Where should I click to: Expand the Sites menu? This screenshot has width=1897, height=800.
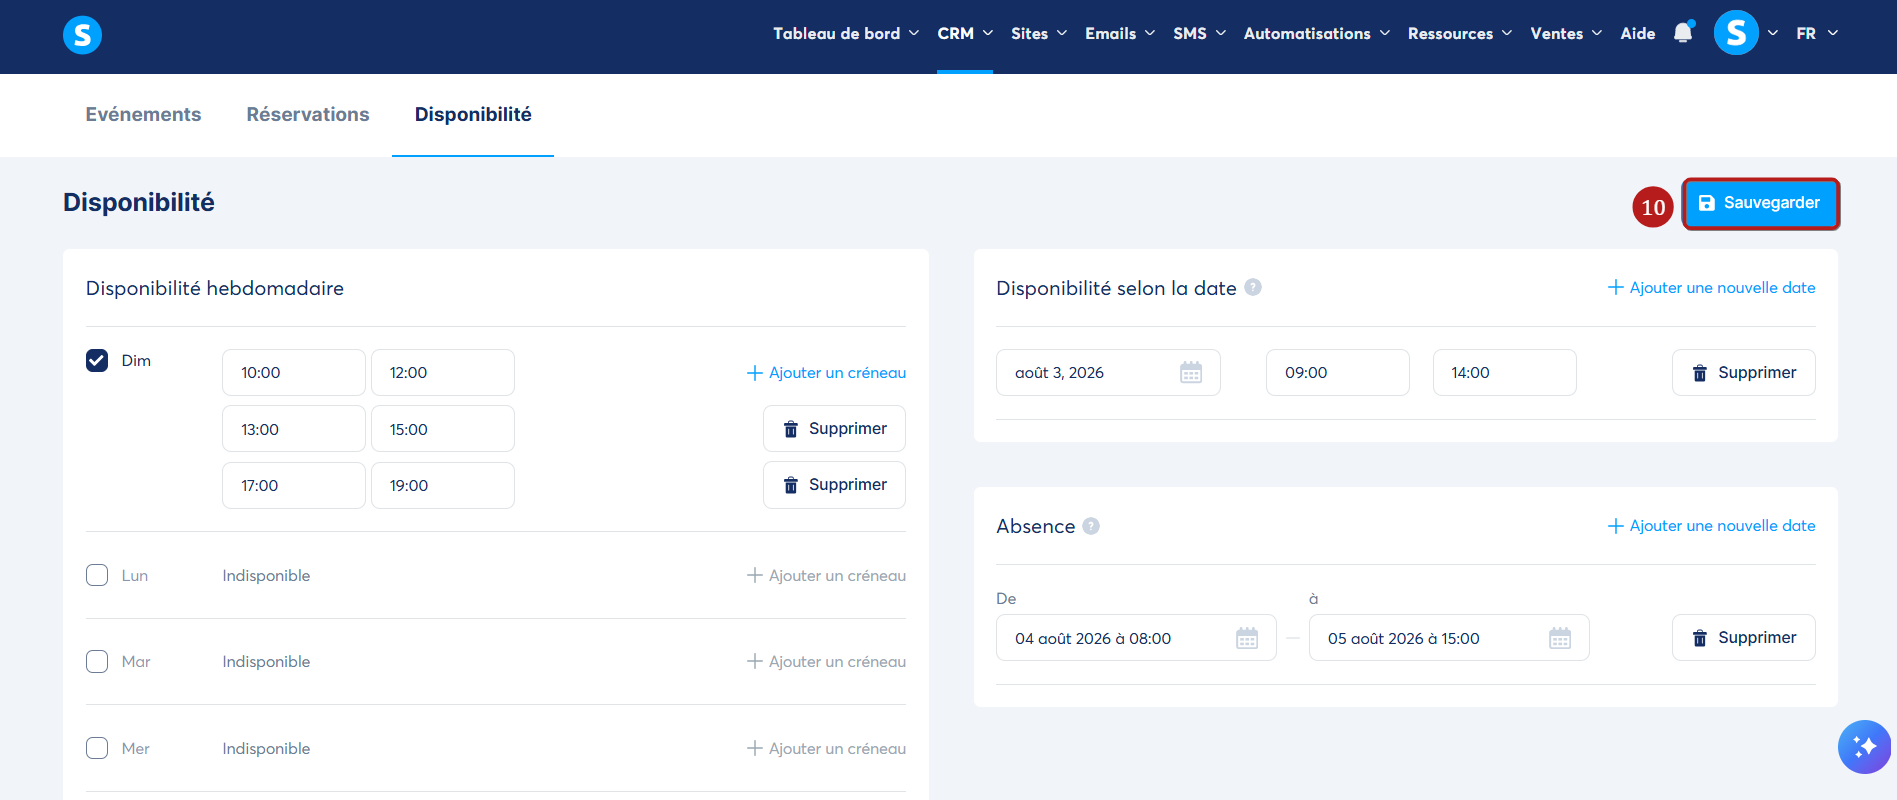point(1039,33)
